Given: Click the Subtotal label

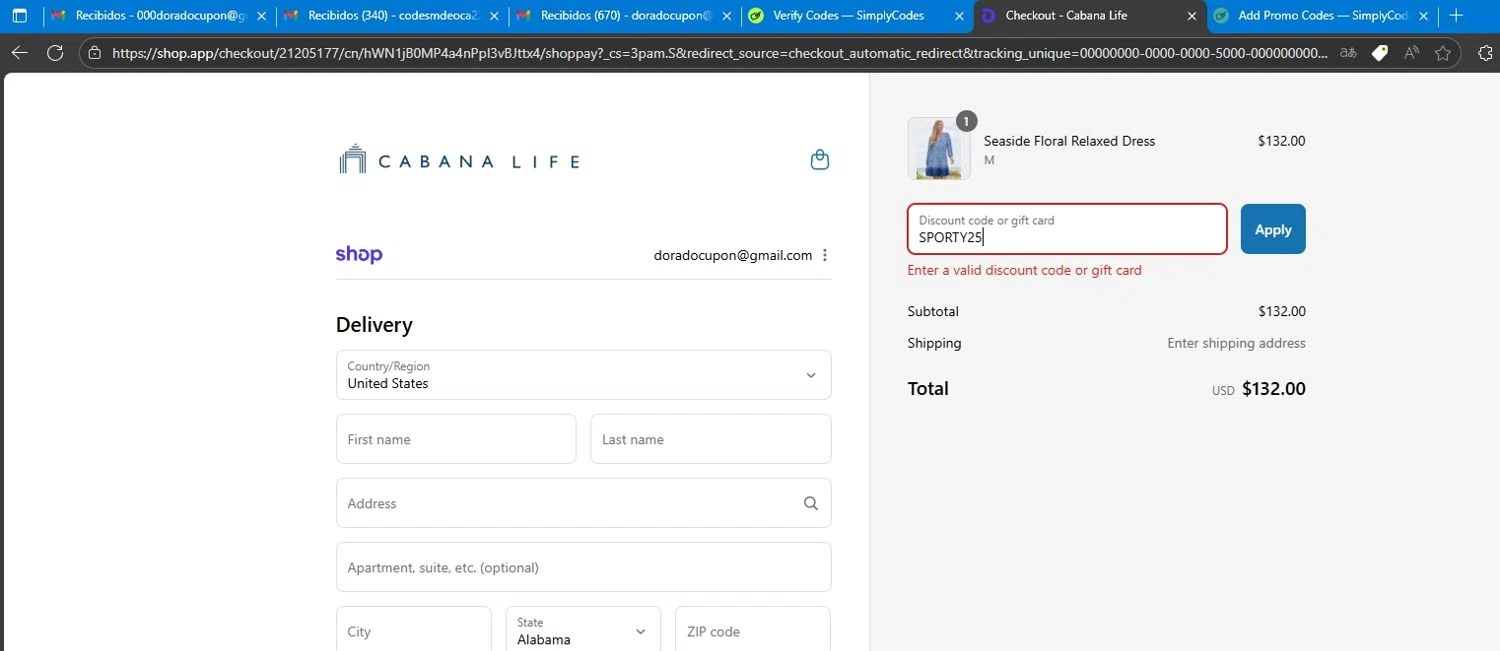Looking at the screenshot, I should (x=933, y=311).
